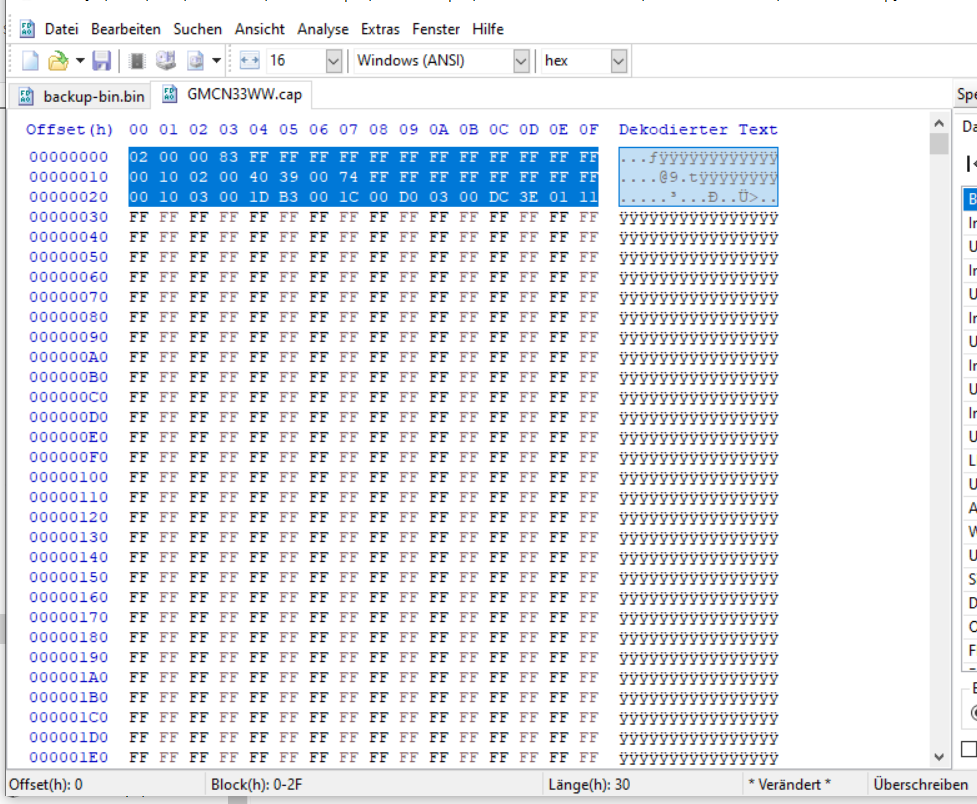This screenshot has height=804, width=977.
Task: Open the Windows (ANSI) charset dropdown
Action: coord(521,61)
